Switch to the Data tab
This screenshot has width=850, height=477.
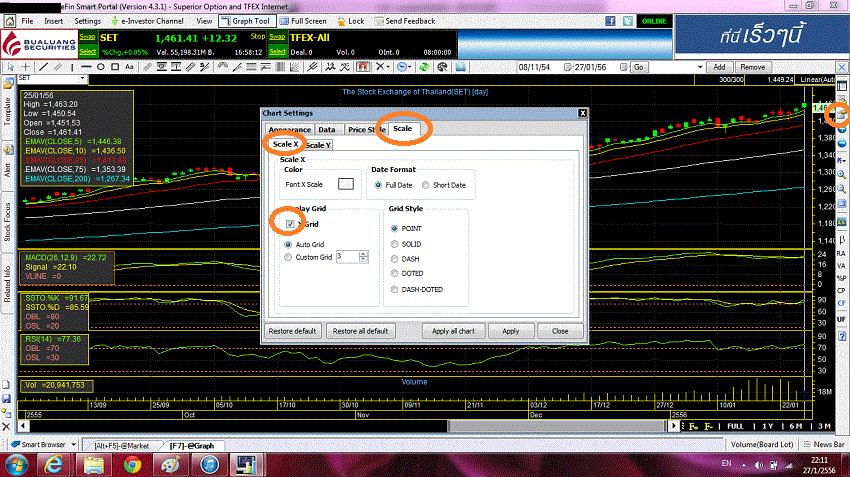tap(326, 130)
